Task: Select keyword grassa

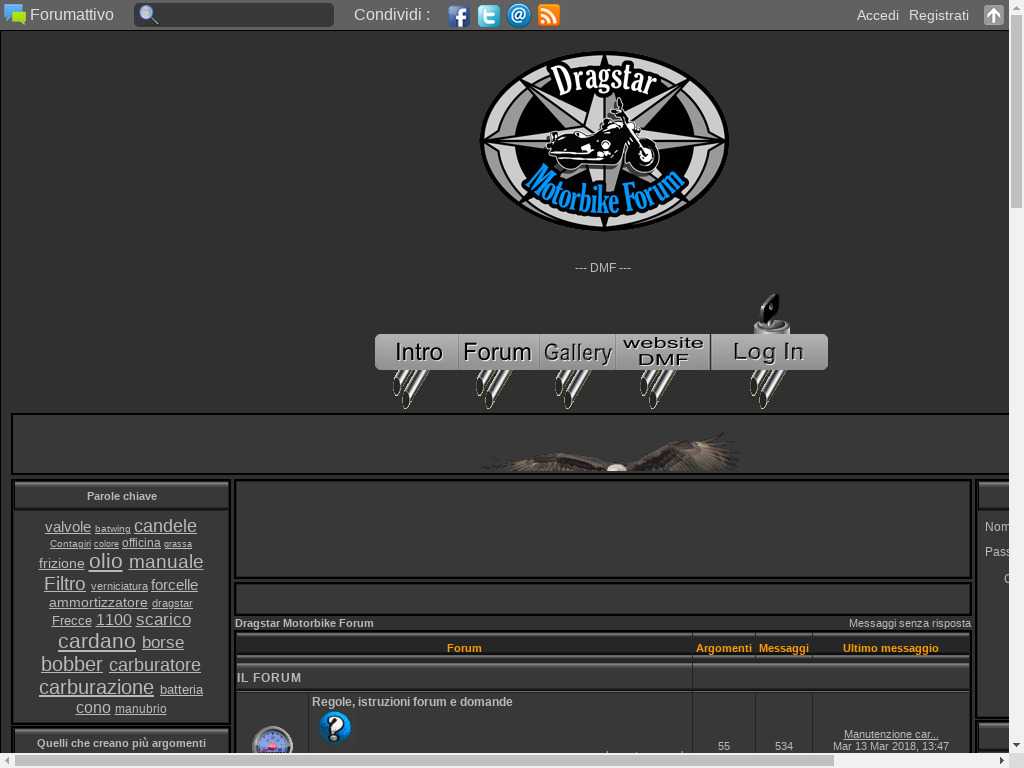Action: coord(178,544)
